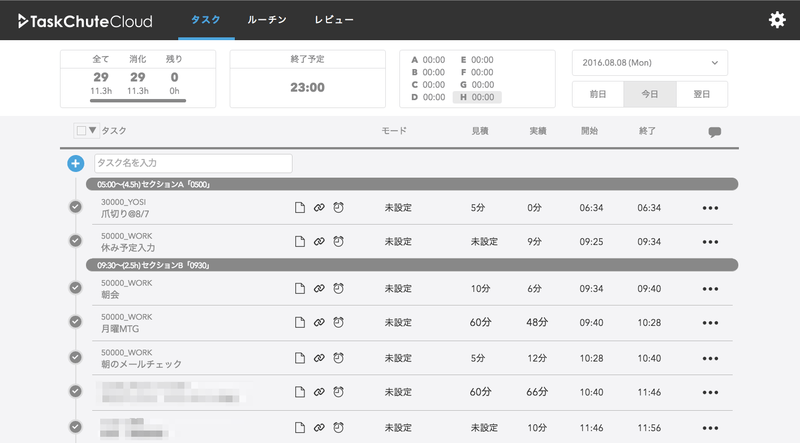
Task: Click link icon for 爪切り@8/7 task
Action: coord(319,207)
